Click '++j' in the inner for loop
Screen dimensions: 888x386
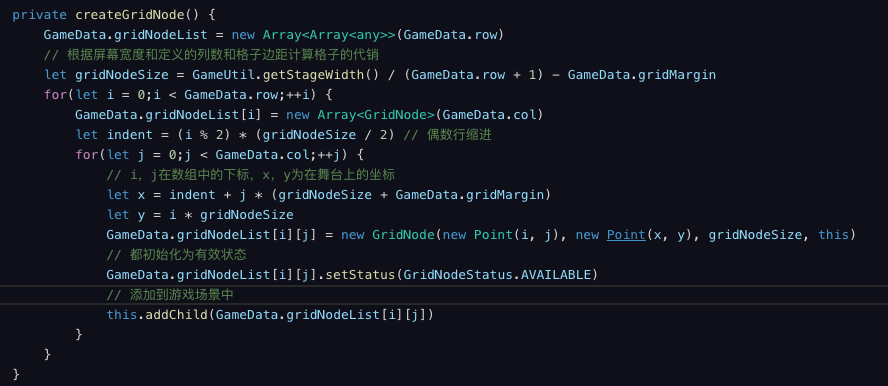click(329, 155)
